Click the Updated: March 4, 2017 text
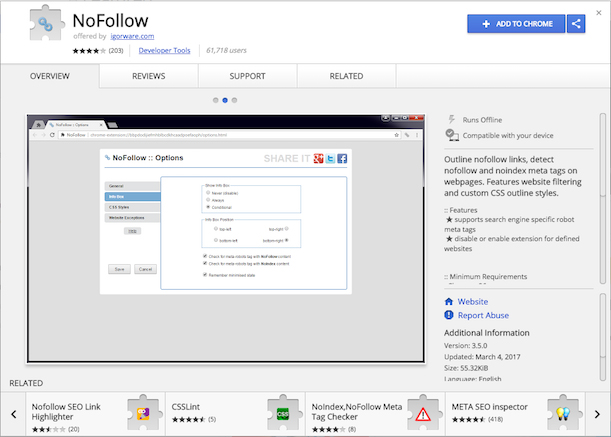Image resolution: width=611 pixels, height=437 pixels. pyautogui.click(x=482, y=357)
